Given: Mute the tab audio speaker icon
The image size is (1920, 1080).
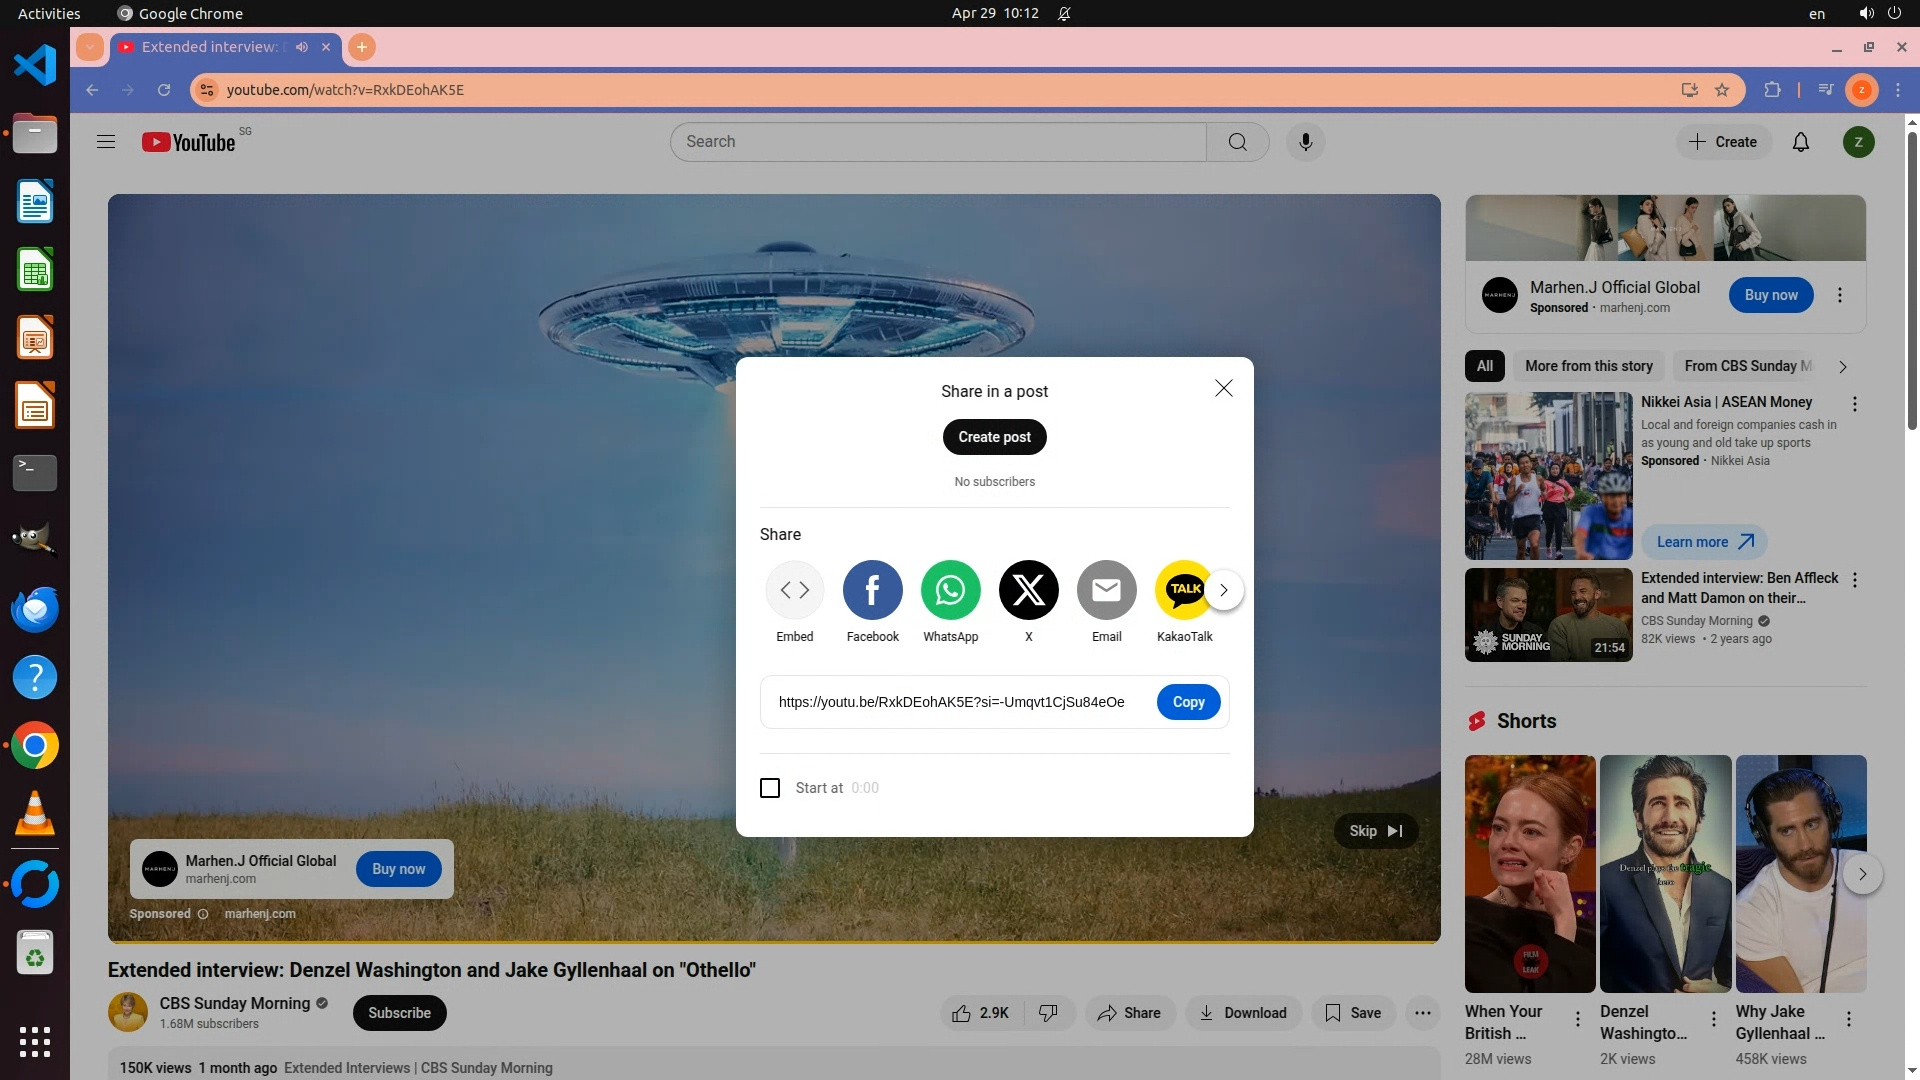Looking at the screenshot, I should (302, 47).
